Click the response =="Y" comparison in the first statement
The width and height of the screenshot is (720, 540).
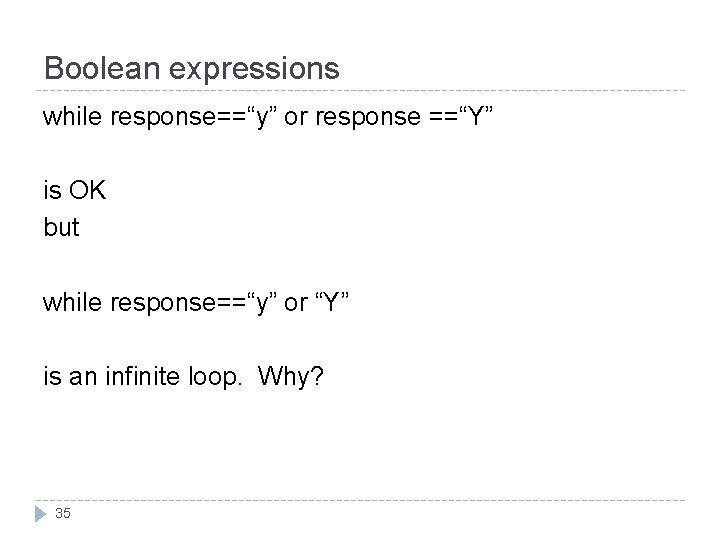pos(404,117)
